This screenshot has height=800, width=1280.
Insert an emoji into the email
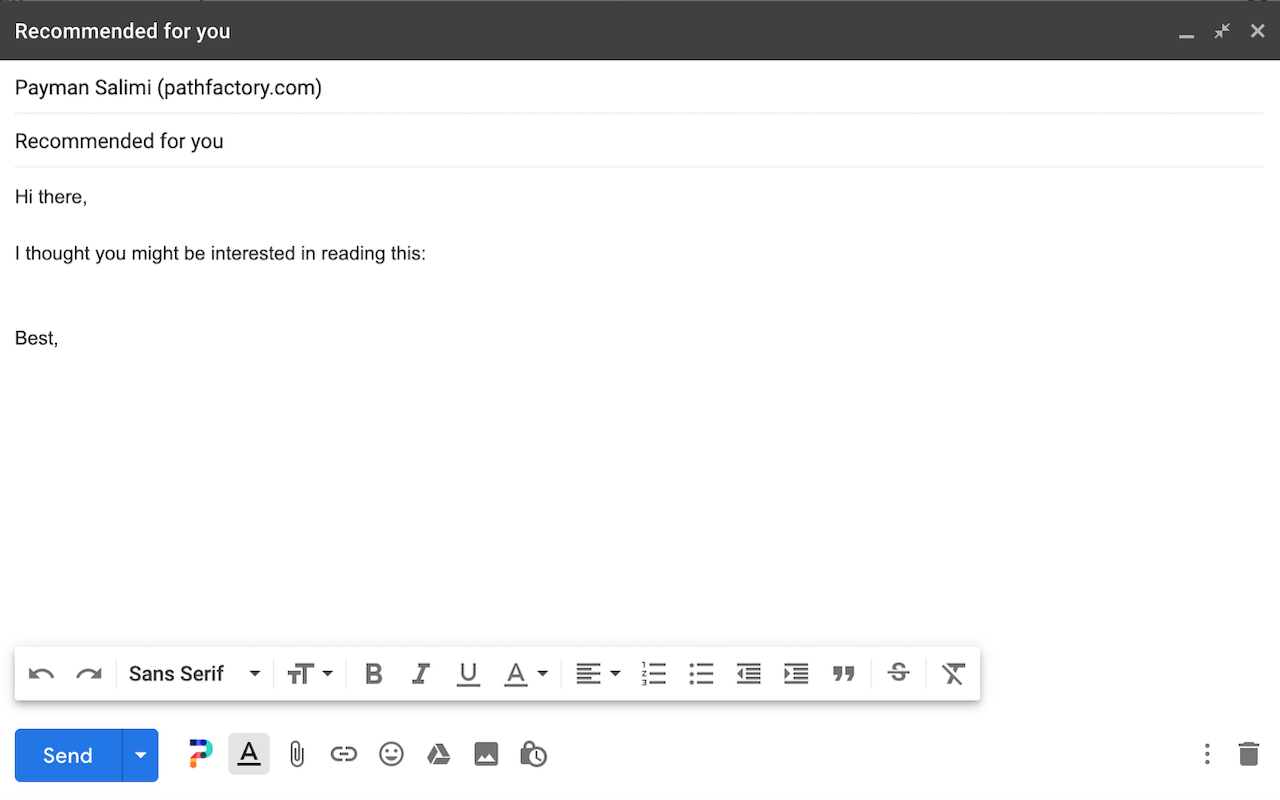coord(391,754)
